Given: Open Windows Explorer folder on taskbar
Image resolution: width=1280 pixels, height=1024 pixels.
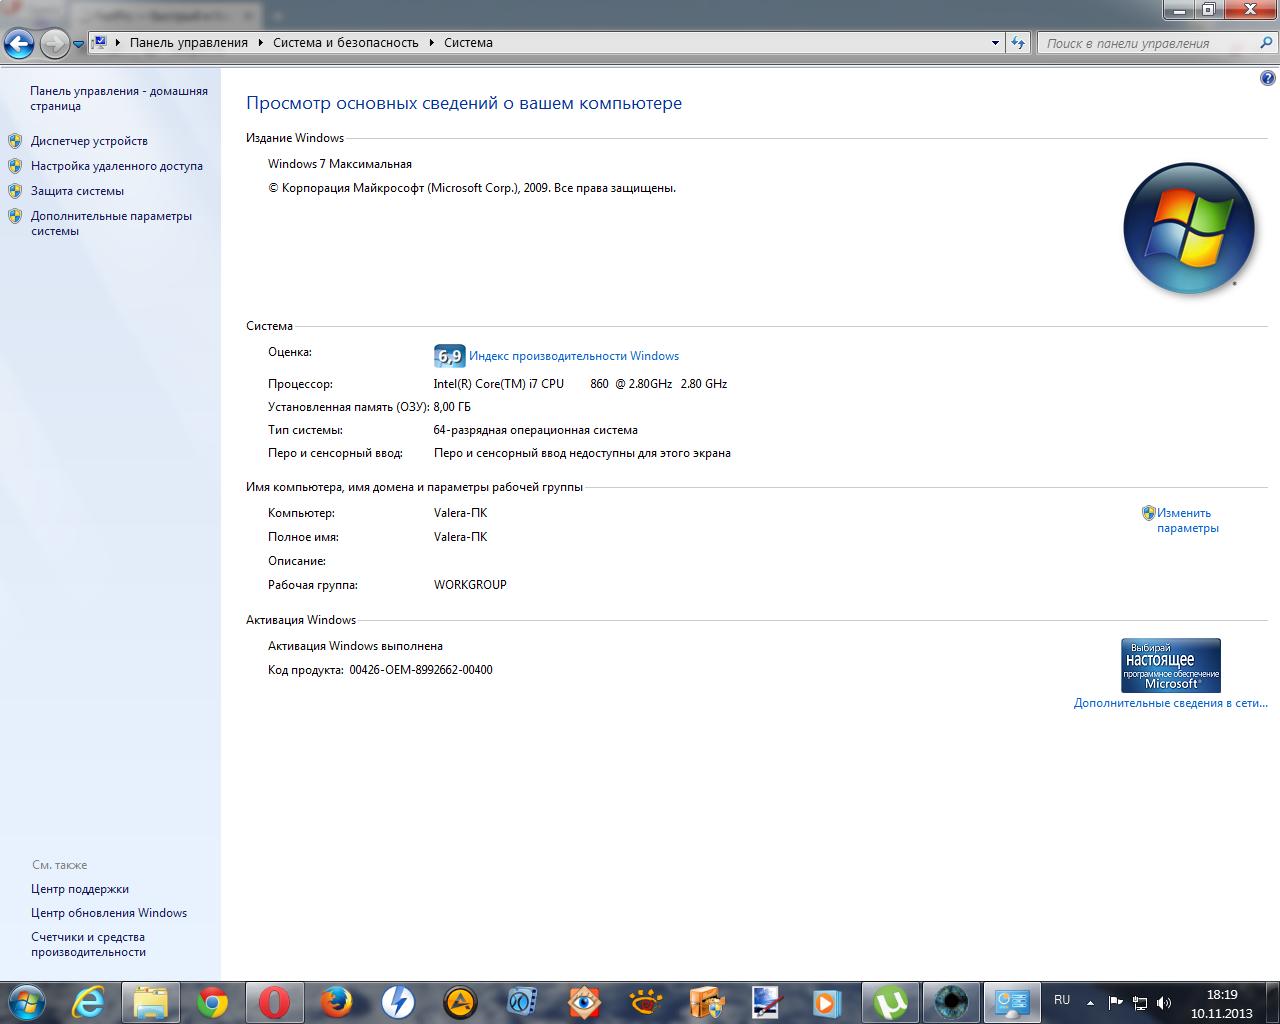Looking at the screenshot, I should click(x=150, y=1002).
